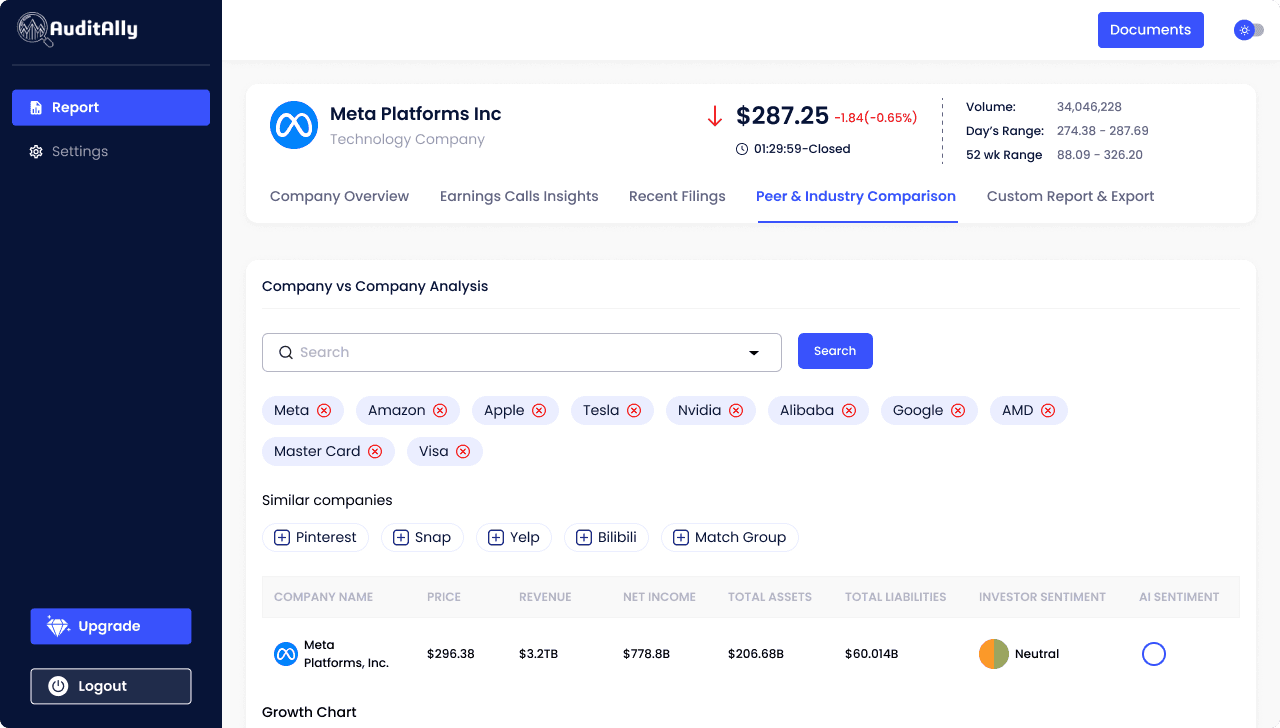The height and width of the screenshot is (728, 1280).
Task: Open the company search dropdown arrow
Action: coord(754,353)
